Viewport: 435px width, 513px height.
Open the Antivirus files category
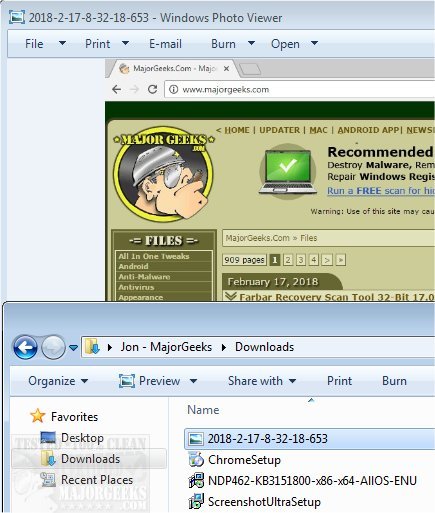(x=136, y=287)
